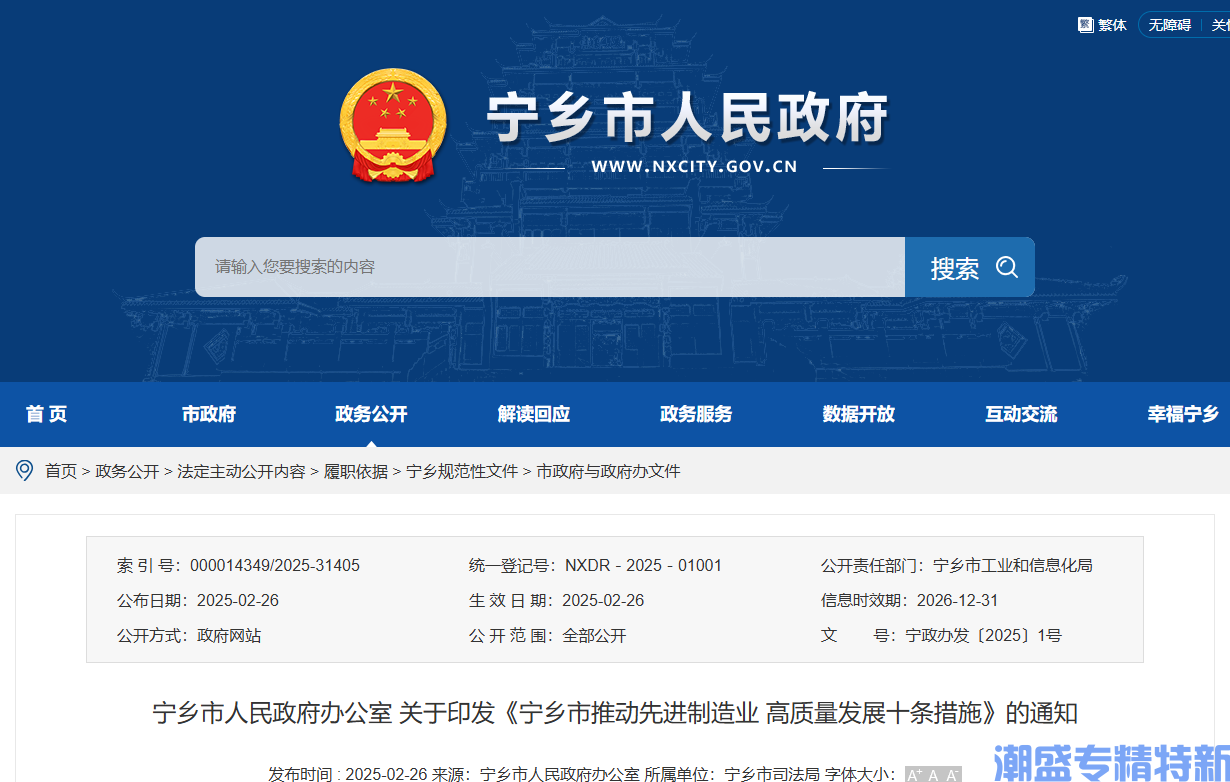The image size is (1230, 782).
Task: Click index number 000014349/2025-31405
Action: coord(275,566)
